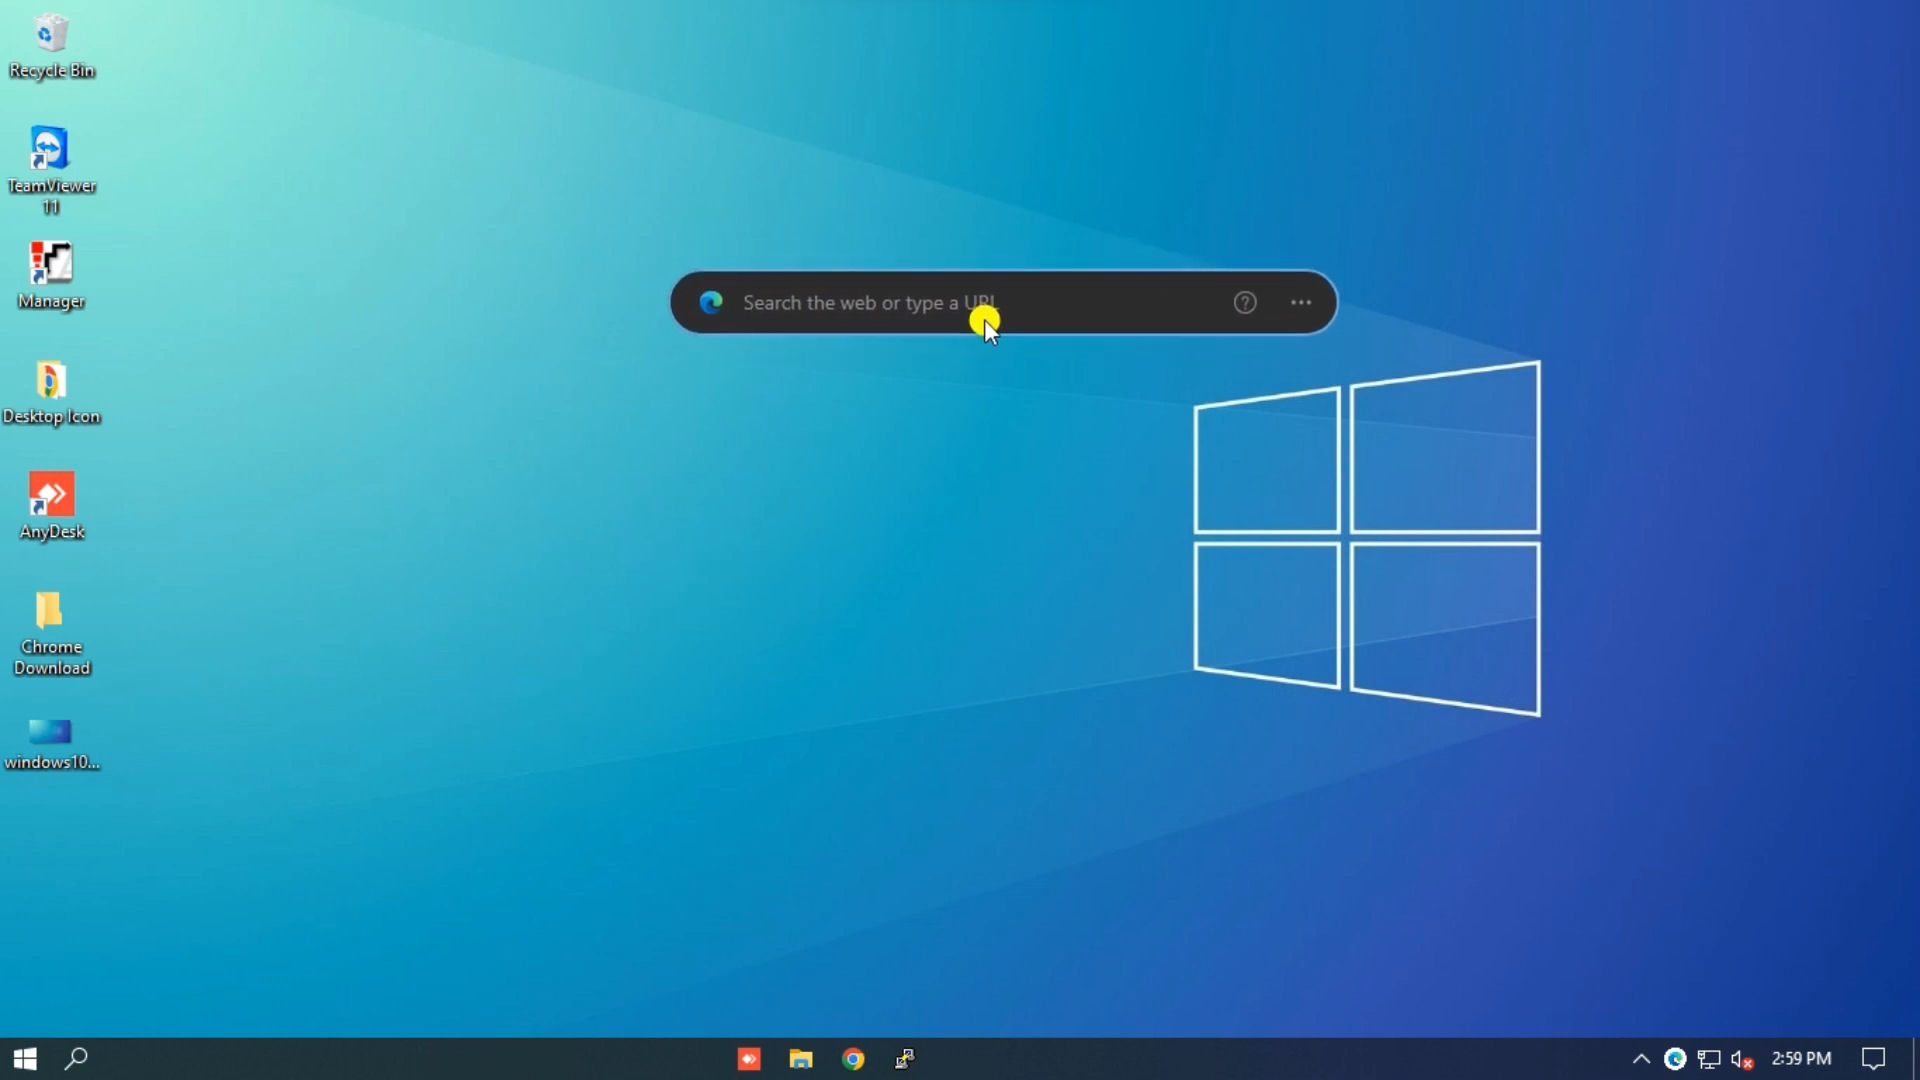The width and height of the screenshot is (1920, 1080).
Task: Open the Windows Start menu
Action: coord(25,1058)
